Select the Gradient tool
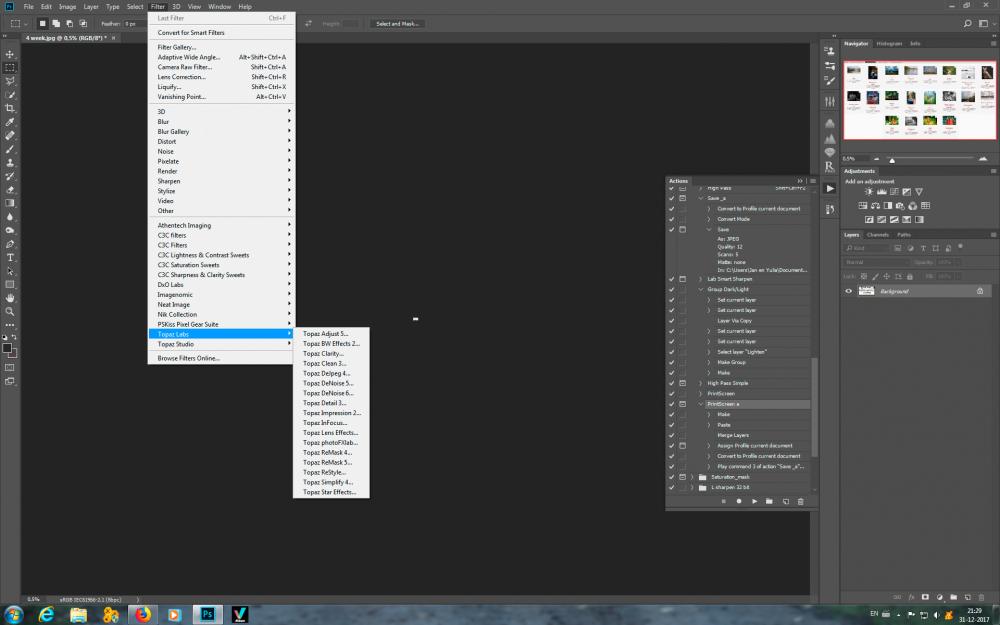Screen dimensions: 1000x625 coord(10,203)
